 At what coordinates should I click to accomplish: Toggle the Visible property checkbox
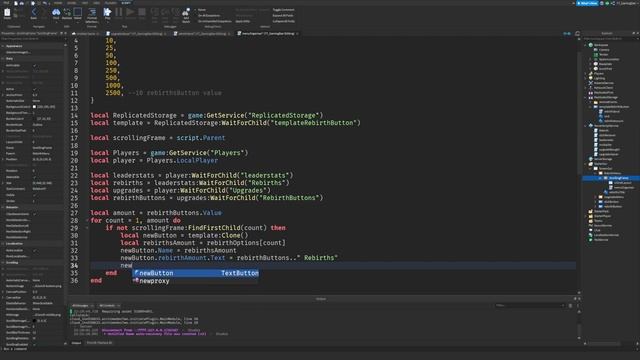[34, 195]
